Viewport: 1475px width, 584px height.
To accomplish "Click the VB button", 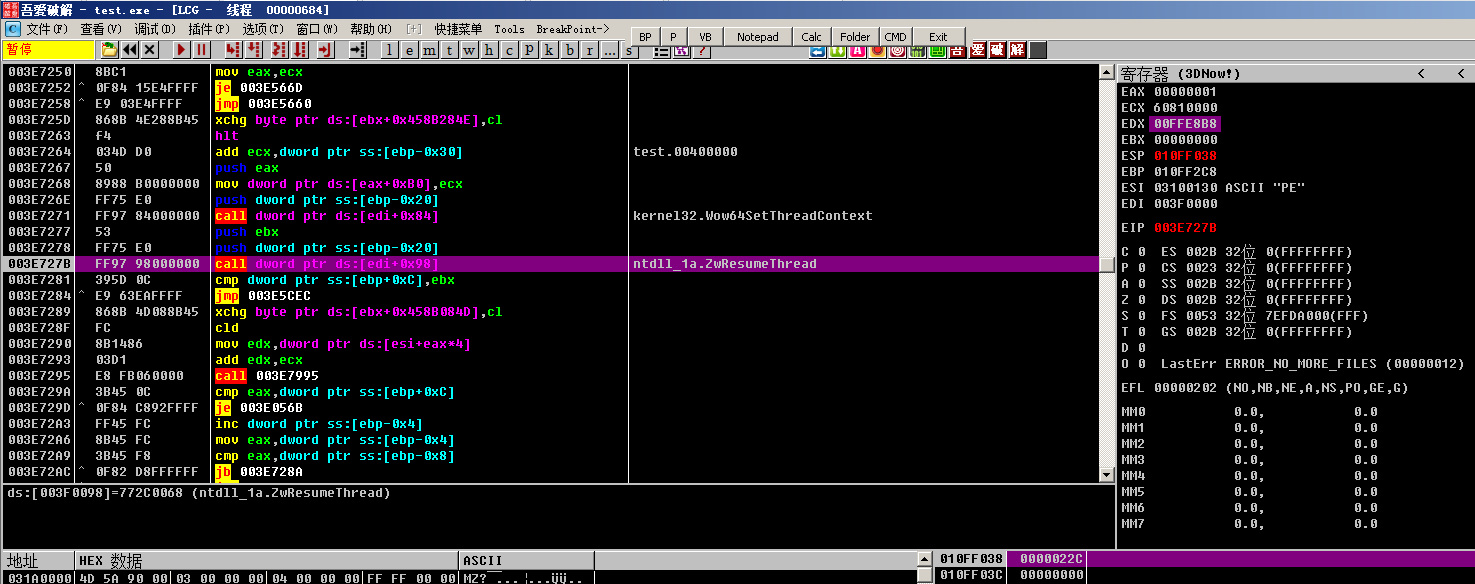I will (705, 37).
